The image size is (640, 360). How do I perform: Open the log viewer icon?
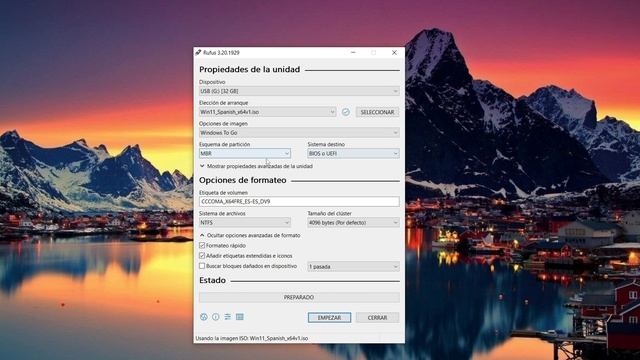240,317
